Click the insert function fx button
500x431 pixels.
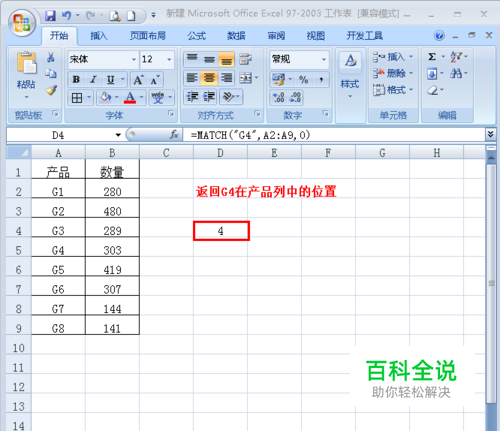click(x=174, y=135)
